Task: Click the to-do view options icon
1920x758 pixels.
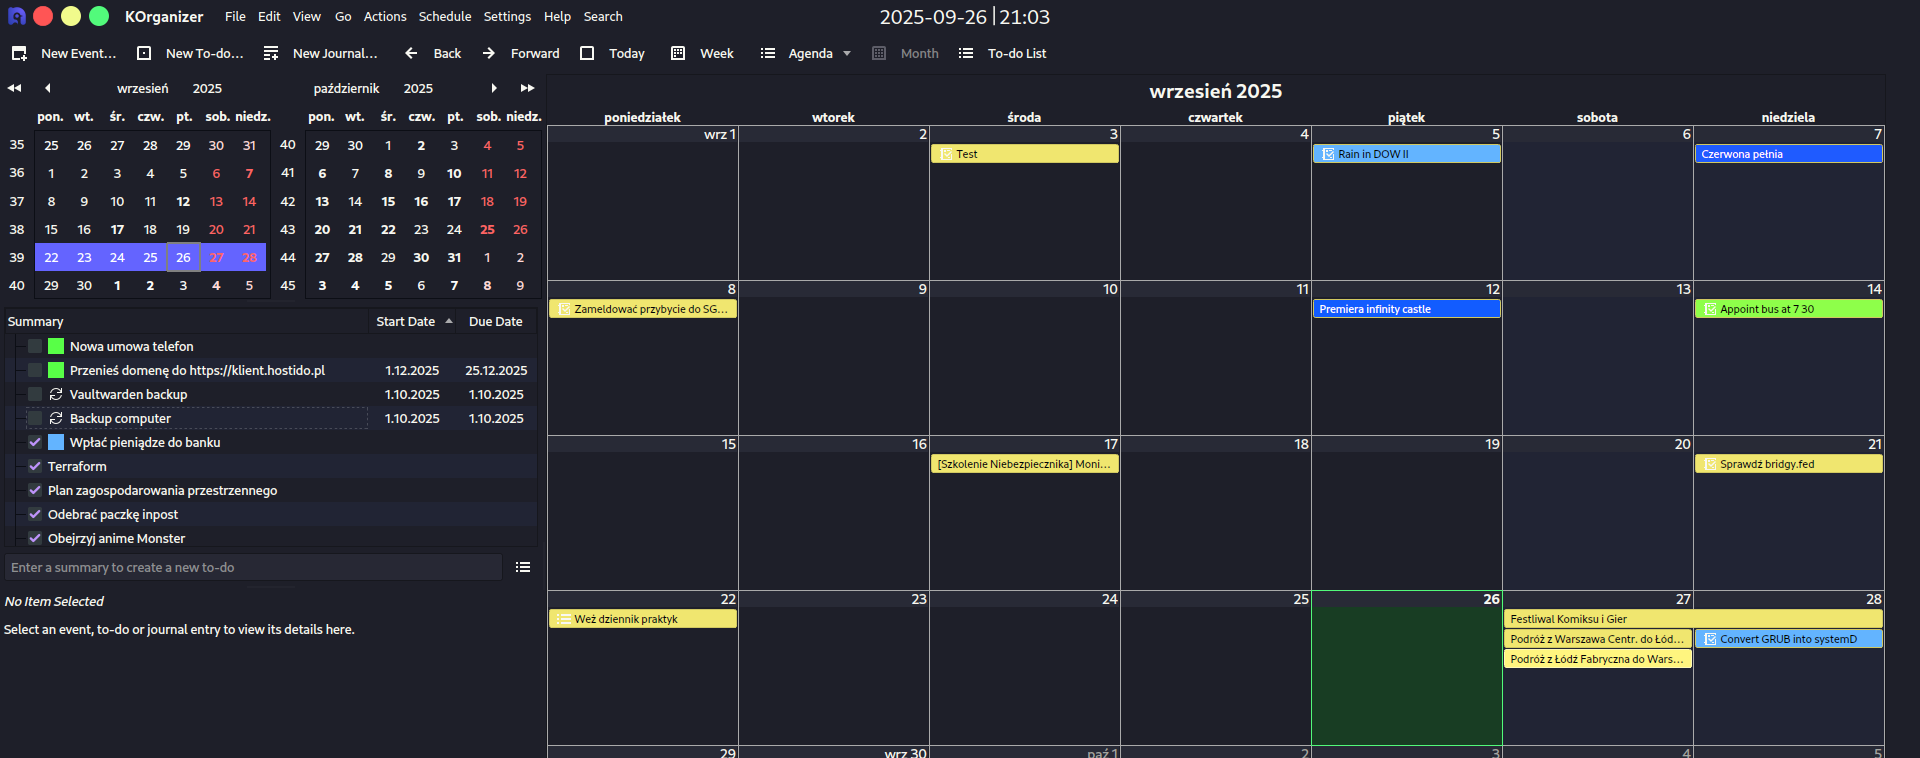Action: 523,568
